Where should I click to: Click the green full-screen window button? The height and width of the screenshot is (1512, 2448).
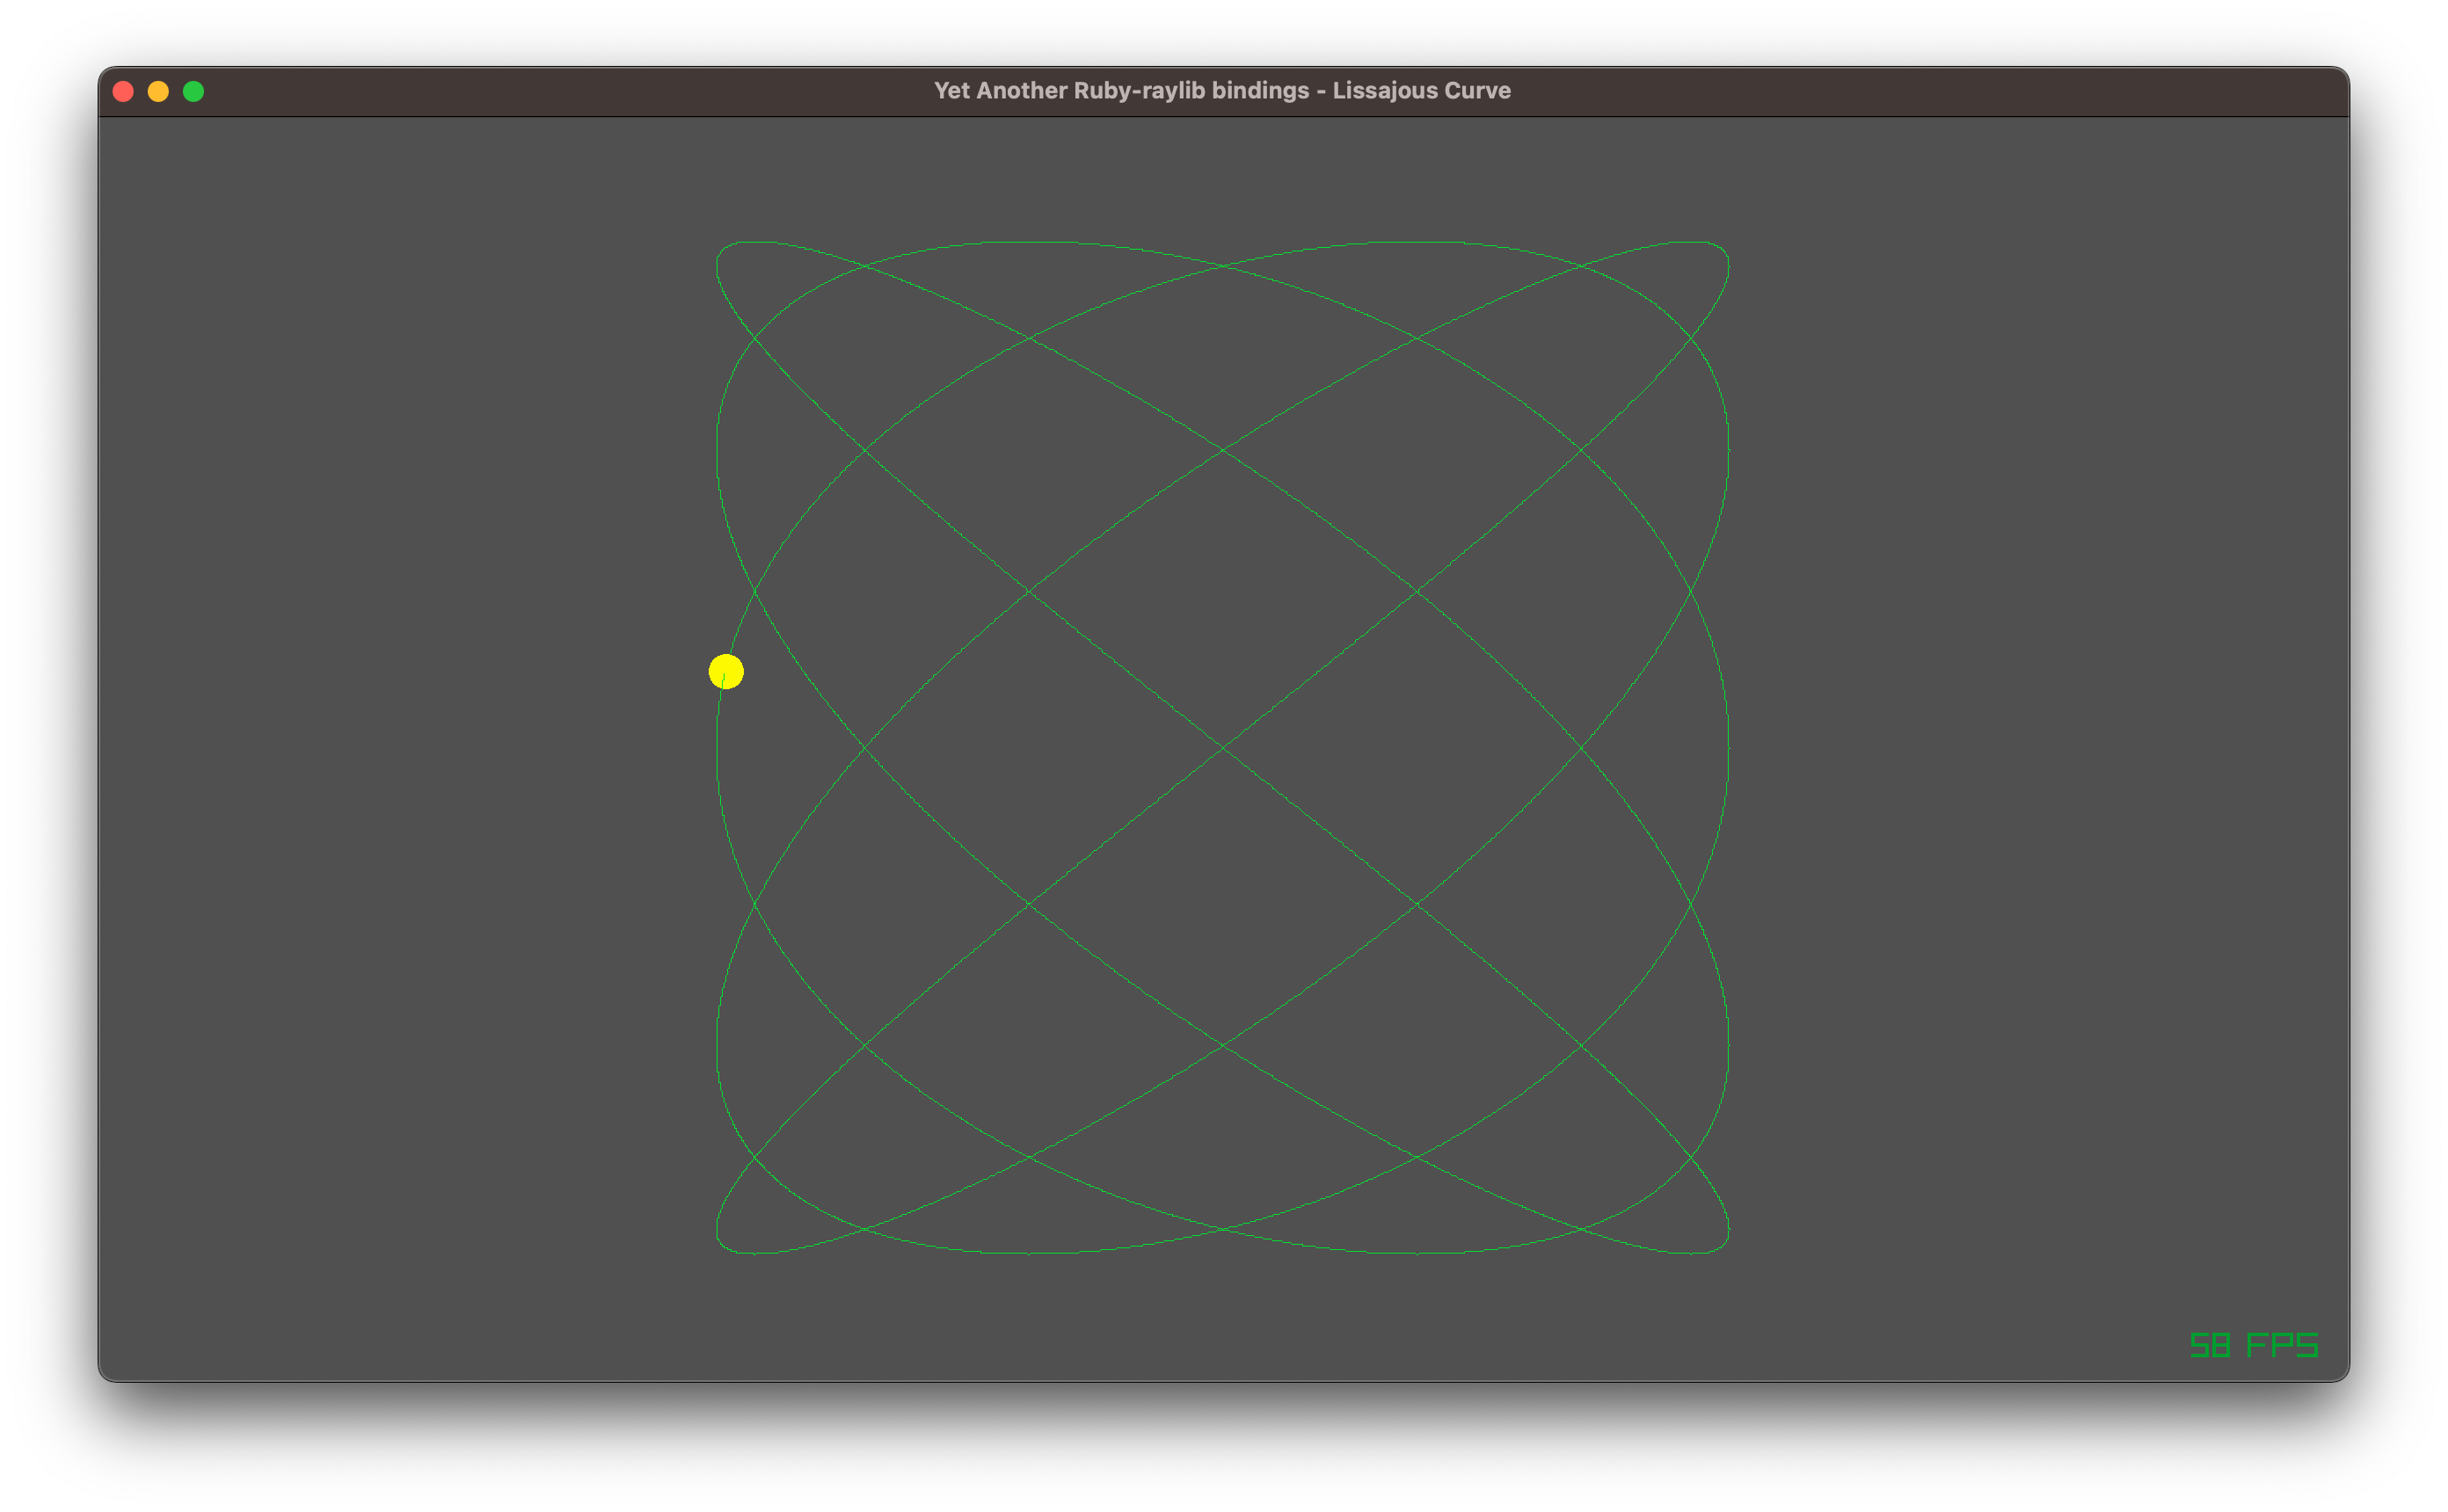click(194, 91)
